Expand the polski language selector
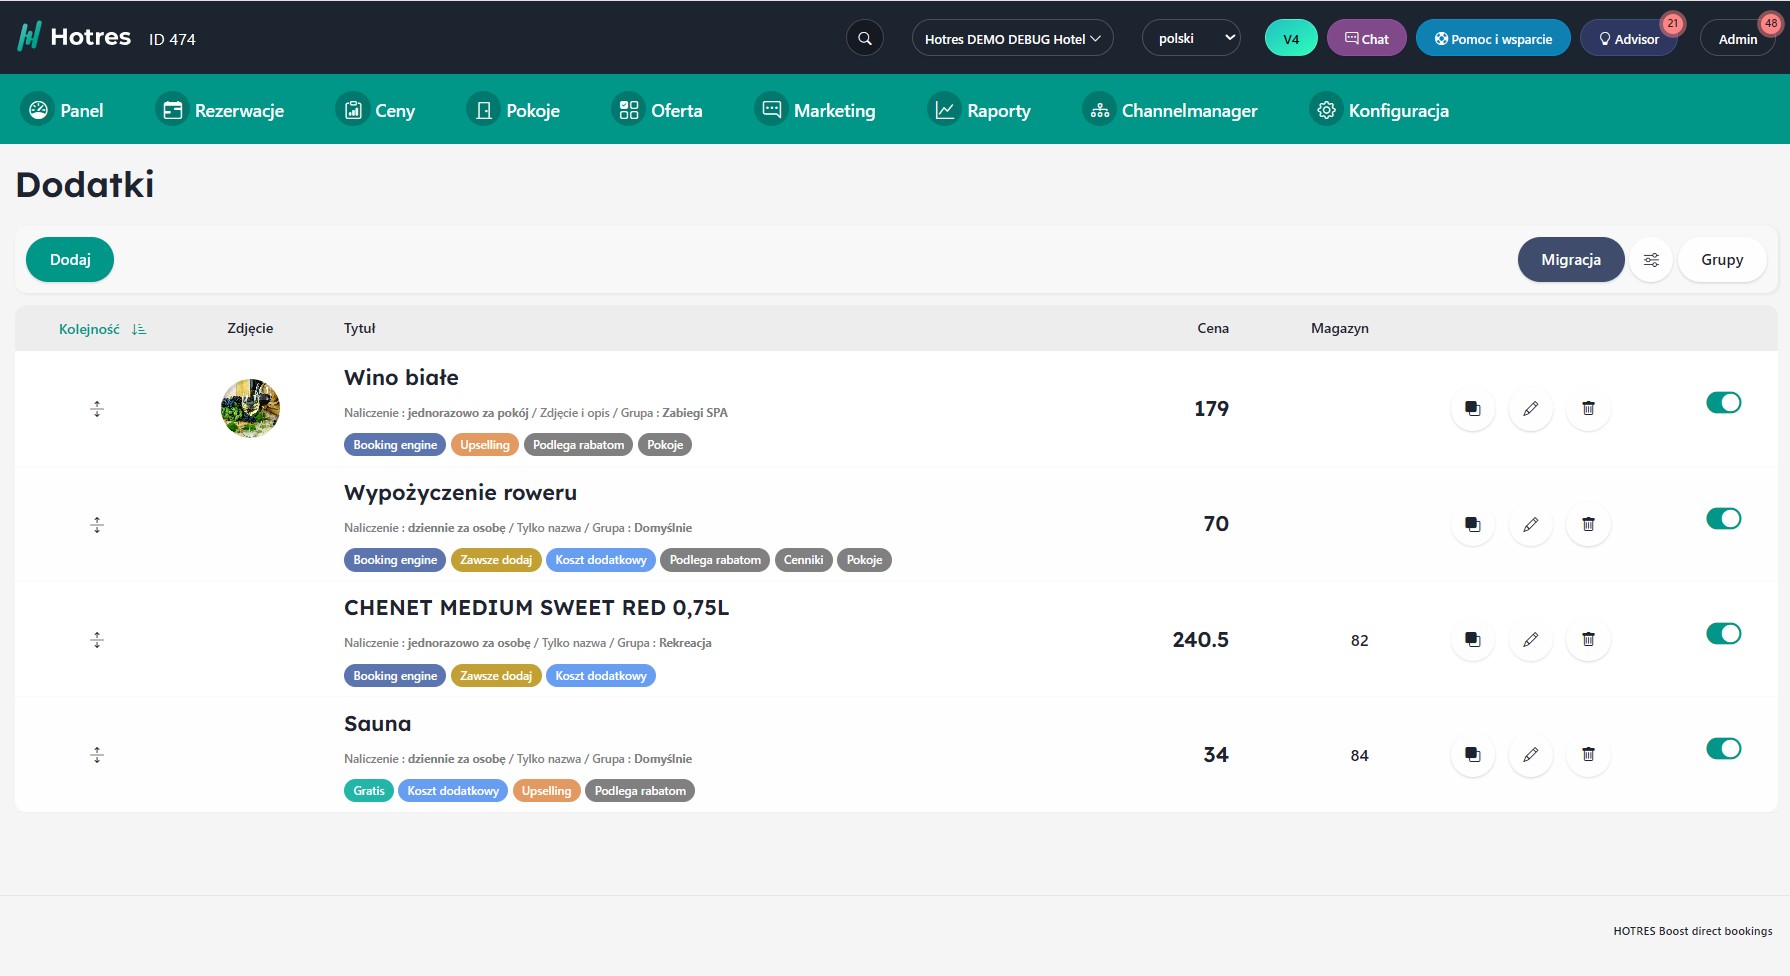1790x976 pixels. (x=1191, y=39)
